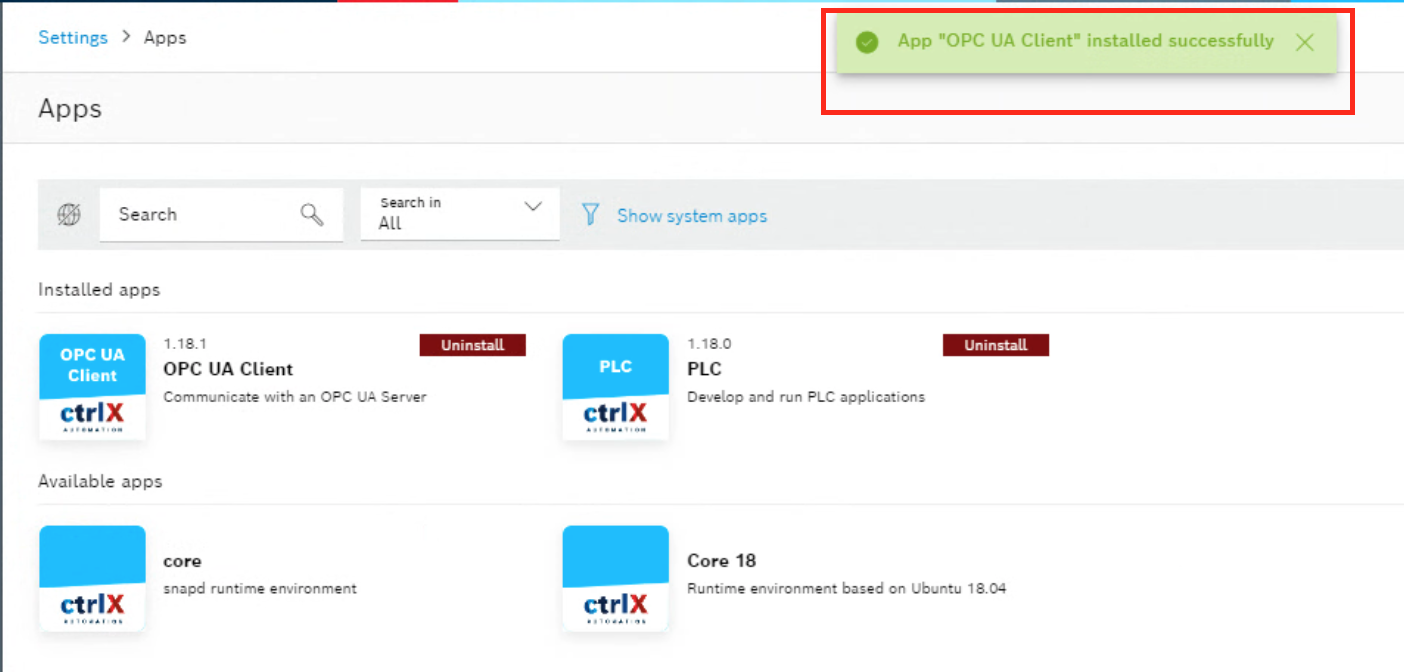Open the PLC app icon
1404x672 pixels.
click(x=615, y=387)
